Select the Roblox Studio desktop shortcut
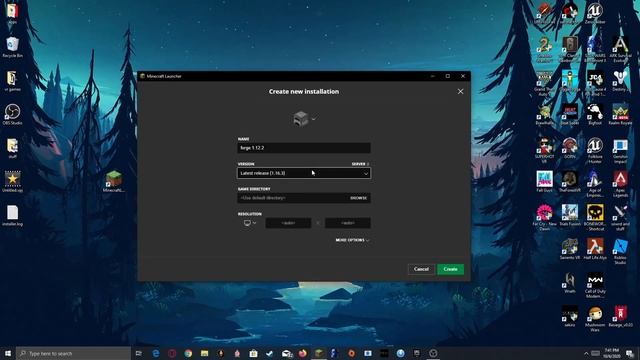Screen dimensions: 640x360 tap(620, 251)
